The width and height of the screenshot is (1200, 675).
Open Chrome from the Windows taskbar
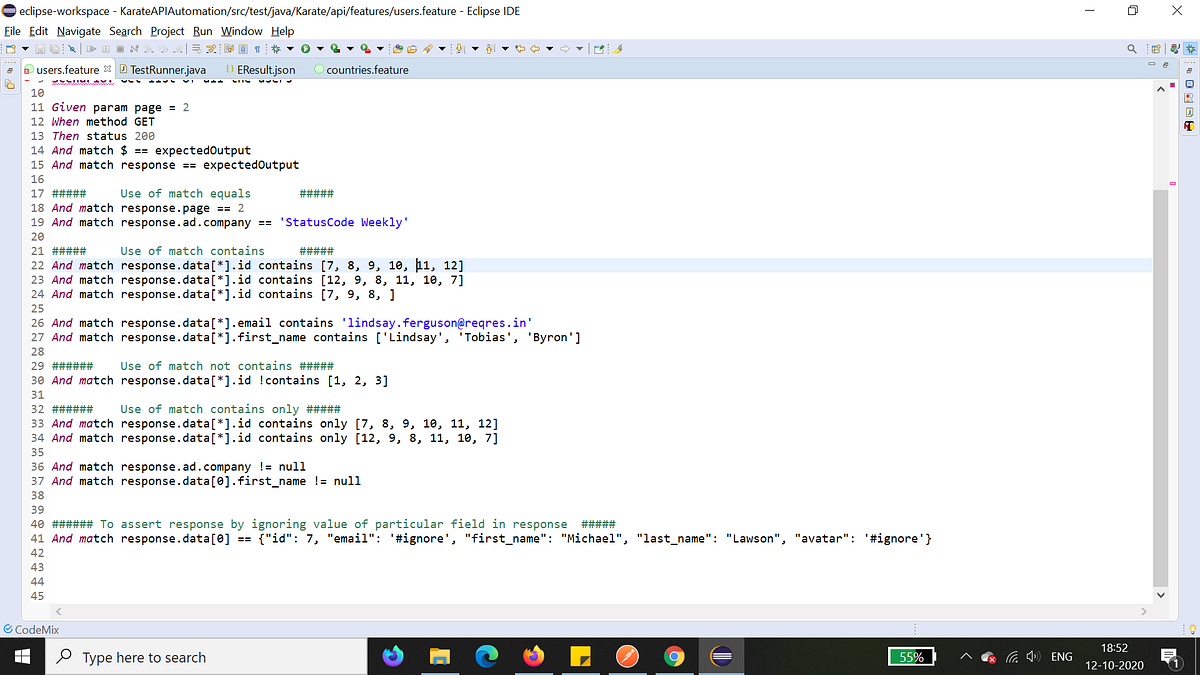pyautogui.click(x=673, y=657)
